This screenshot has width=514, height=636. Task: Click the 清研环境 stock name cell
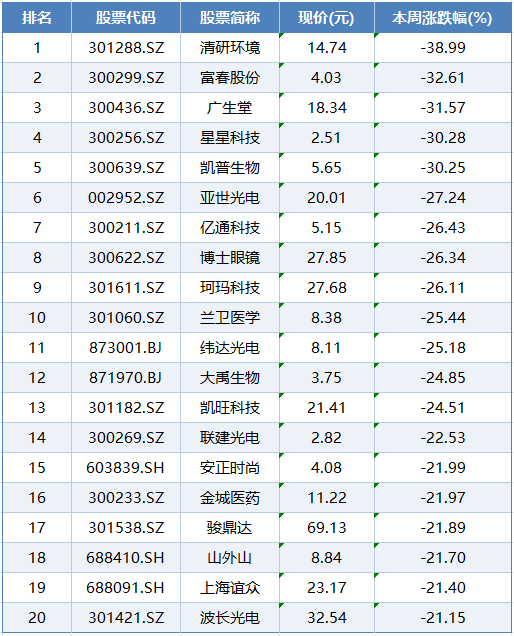[x=230, y=48]
